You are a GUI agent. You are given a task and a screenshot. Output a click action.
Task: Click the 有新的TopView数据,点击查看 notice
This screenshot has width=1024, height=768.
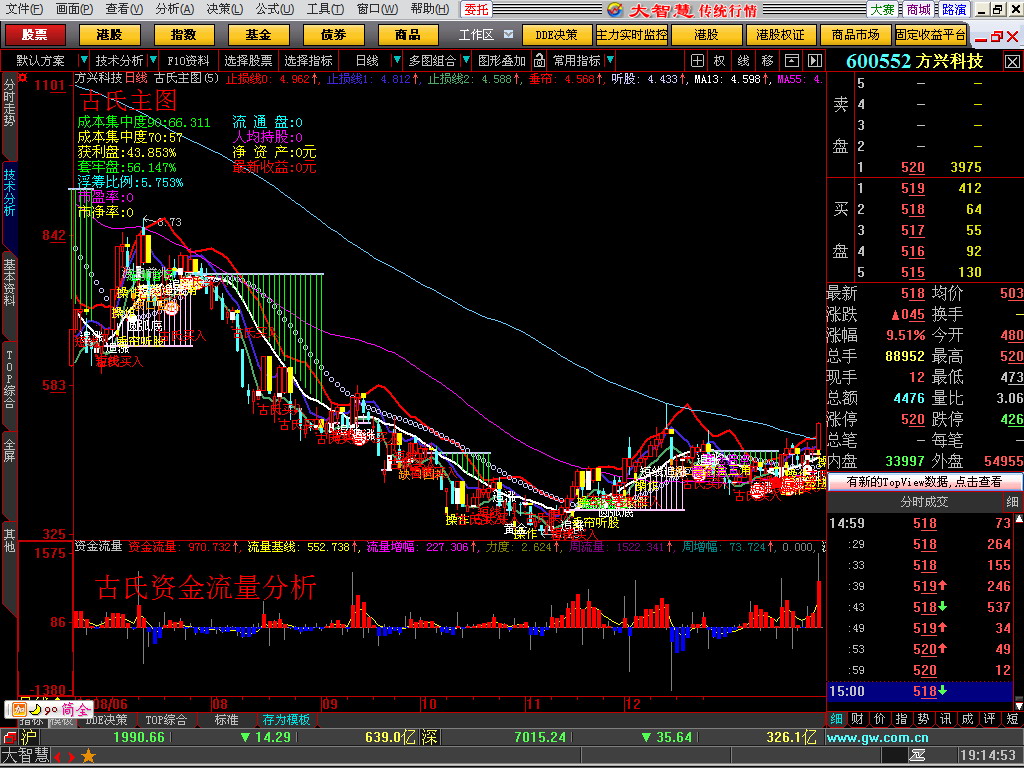click(924, 482)
